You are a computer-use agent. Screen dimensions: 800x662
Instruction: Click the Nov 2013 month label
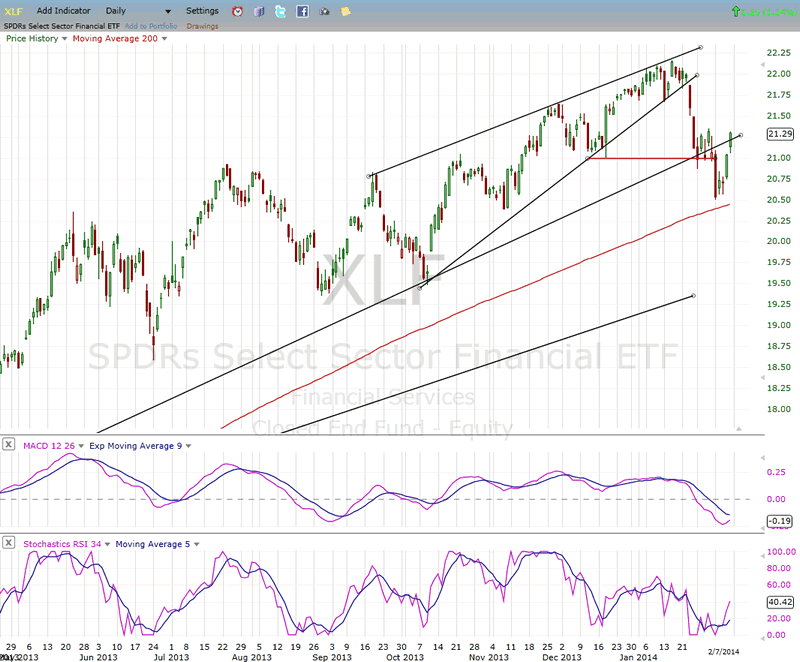pos(489,657)
